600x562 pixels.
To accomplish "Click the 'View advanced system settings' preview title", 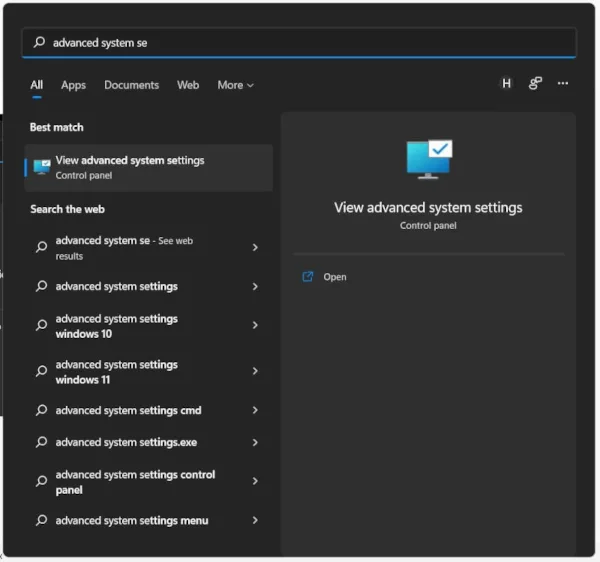I will pyautogui.click(x=428, y=208).
